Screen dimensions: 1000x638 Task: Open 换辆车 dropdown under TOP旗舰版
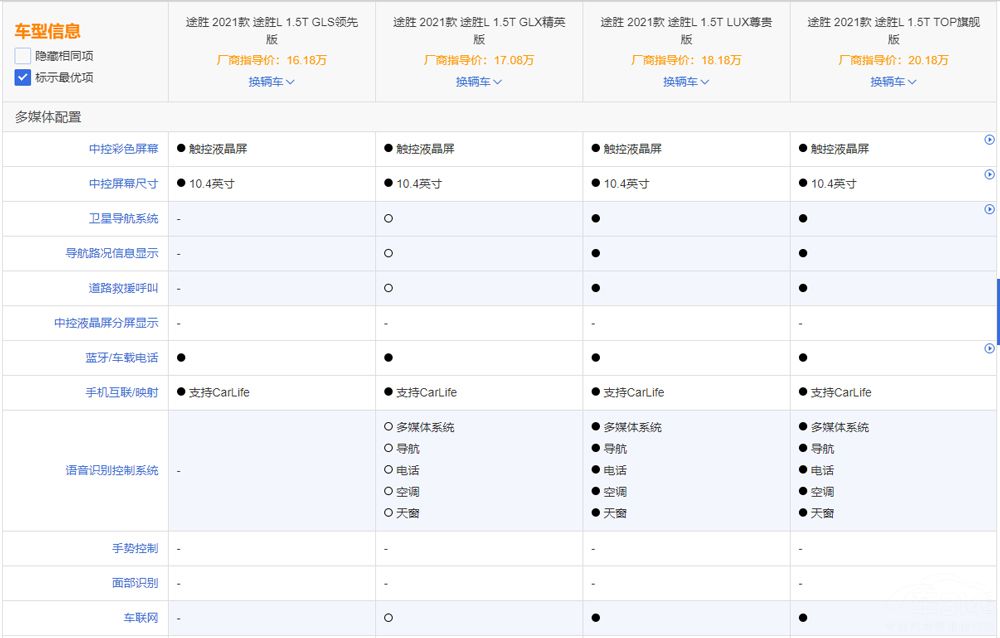[x=892, y=82]
